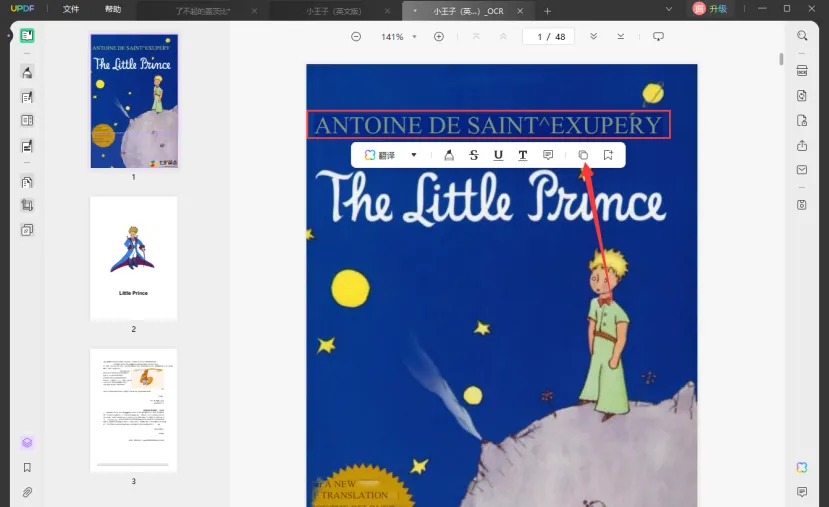Underline the selected text
The height and width of the screenshot is (507, 829).
(498, 155)
